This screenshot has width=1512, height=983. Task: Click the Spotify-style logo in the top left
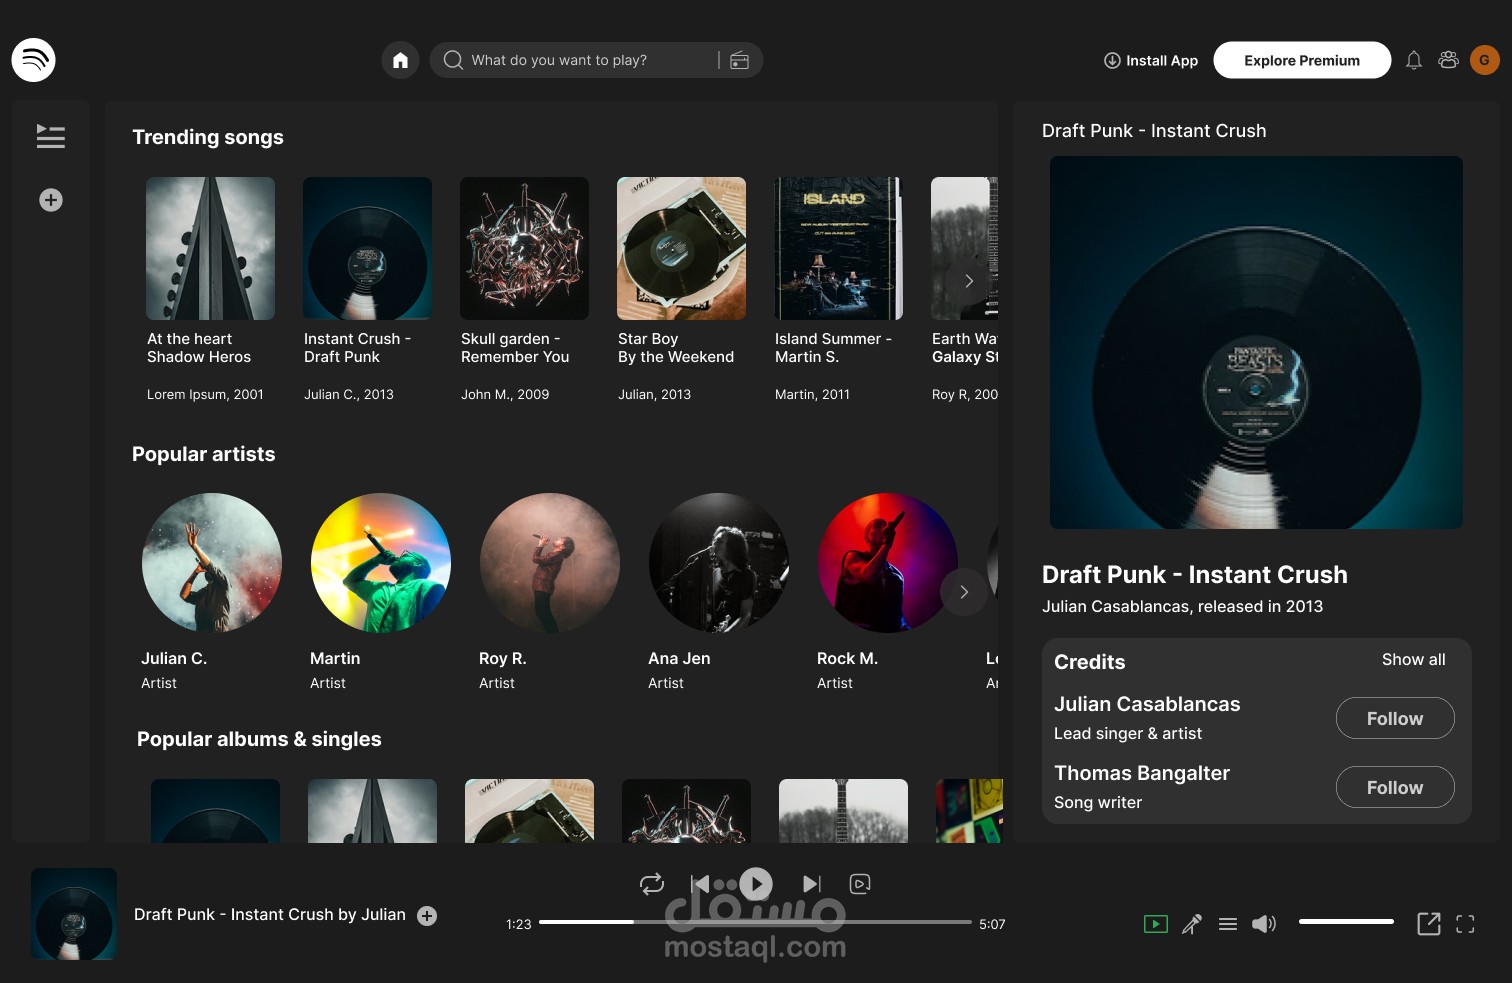point(33,60)
